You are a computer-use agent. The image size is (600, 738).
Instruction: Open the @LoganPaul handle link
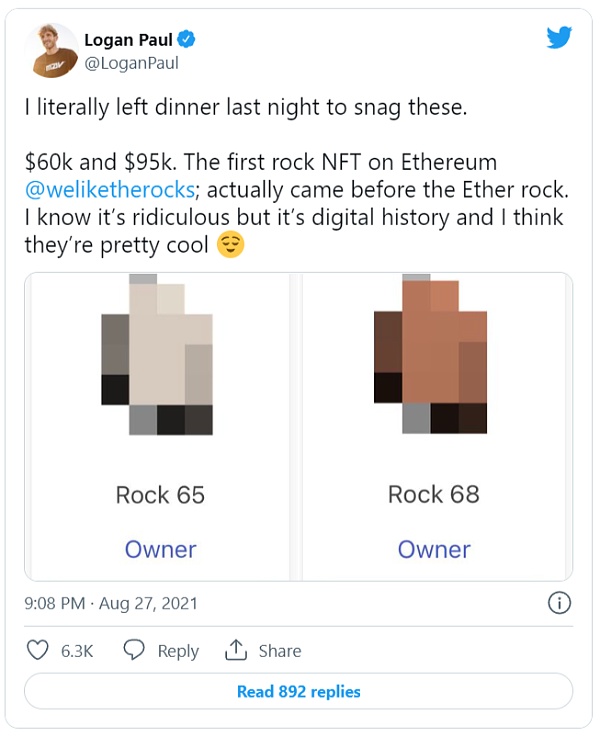[131, 63]
